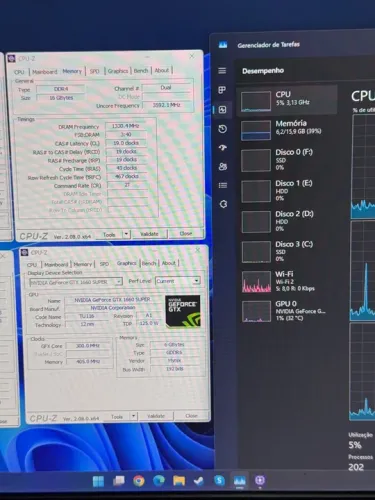Switch to Graphics tab in Memory CPU-Z window
Image resolution: width=375 pixels, height=500 pixels.
pyautogui.click(x=118, y=71)
